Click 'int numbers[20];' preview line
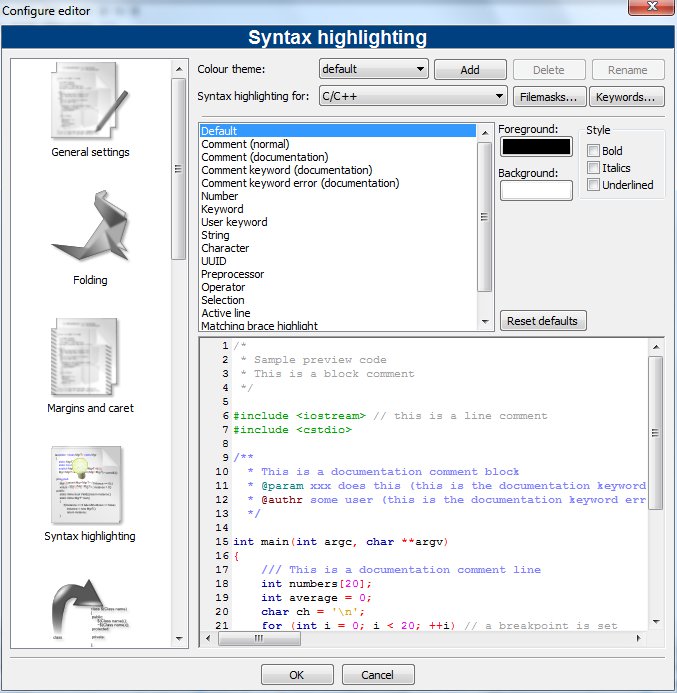The image size is (677, 693). click(316, 584)
